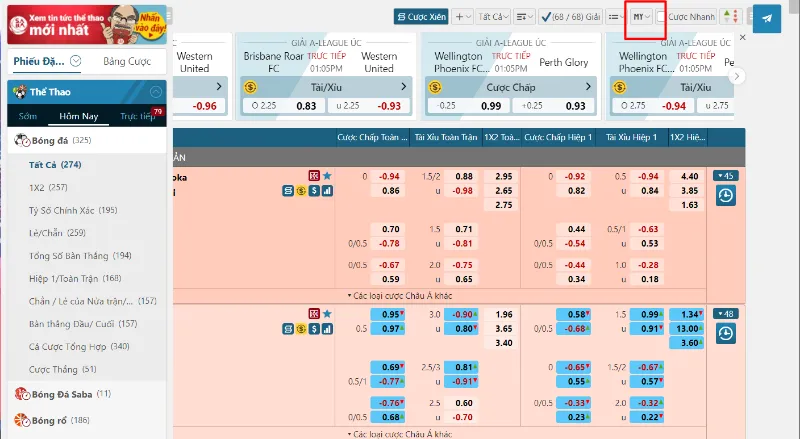Select odds 13.00 in second match
The width and height of the screenshot is (800, 439).
point(687,329)
